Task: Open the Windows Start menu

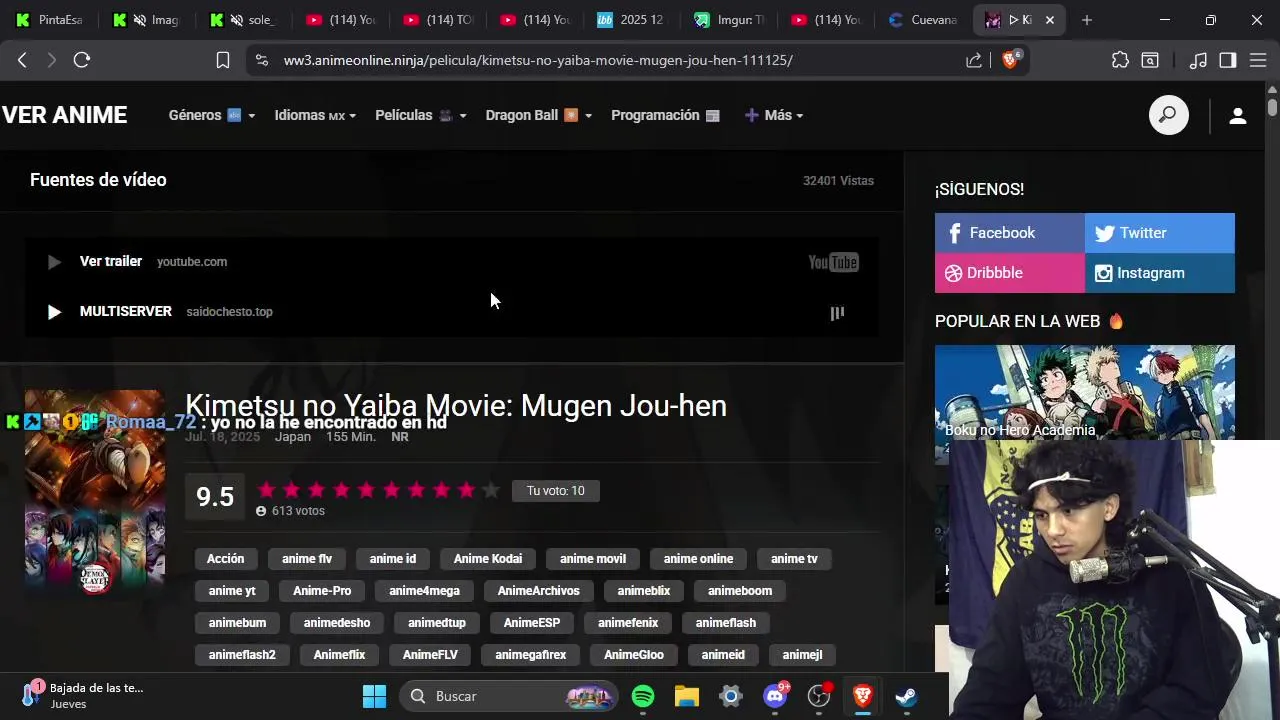Action: 374,696
